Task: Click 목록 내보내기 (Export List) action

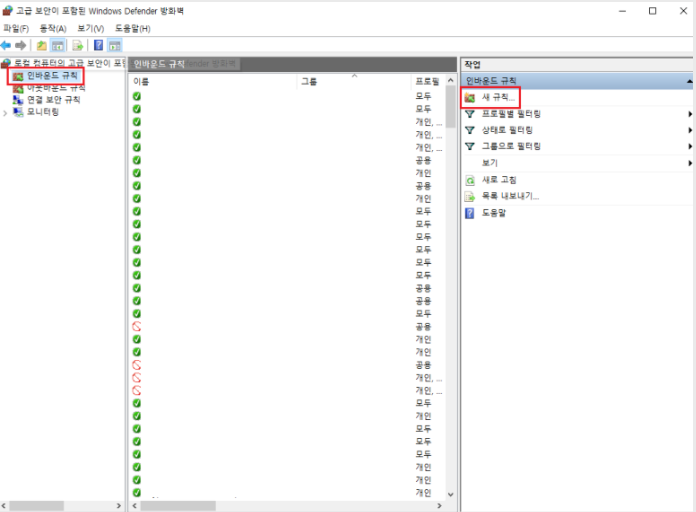Action: click(x=510, y=196)
